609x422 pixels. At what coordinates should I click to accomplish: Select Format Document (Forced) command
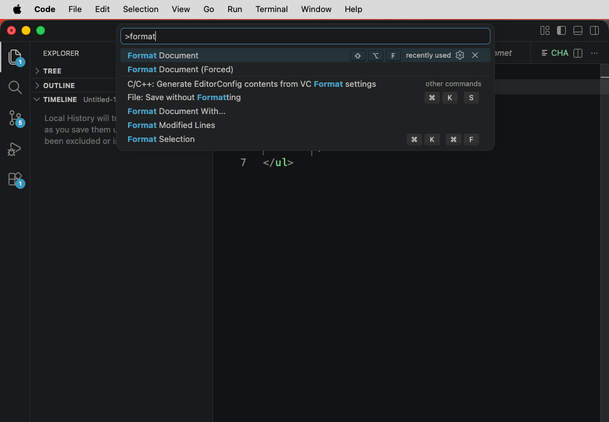305,69
